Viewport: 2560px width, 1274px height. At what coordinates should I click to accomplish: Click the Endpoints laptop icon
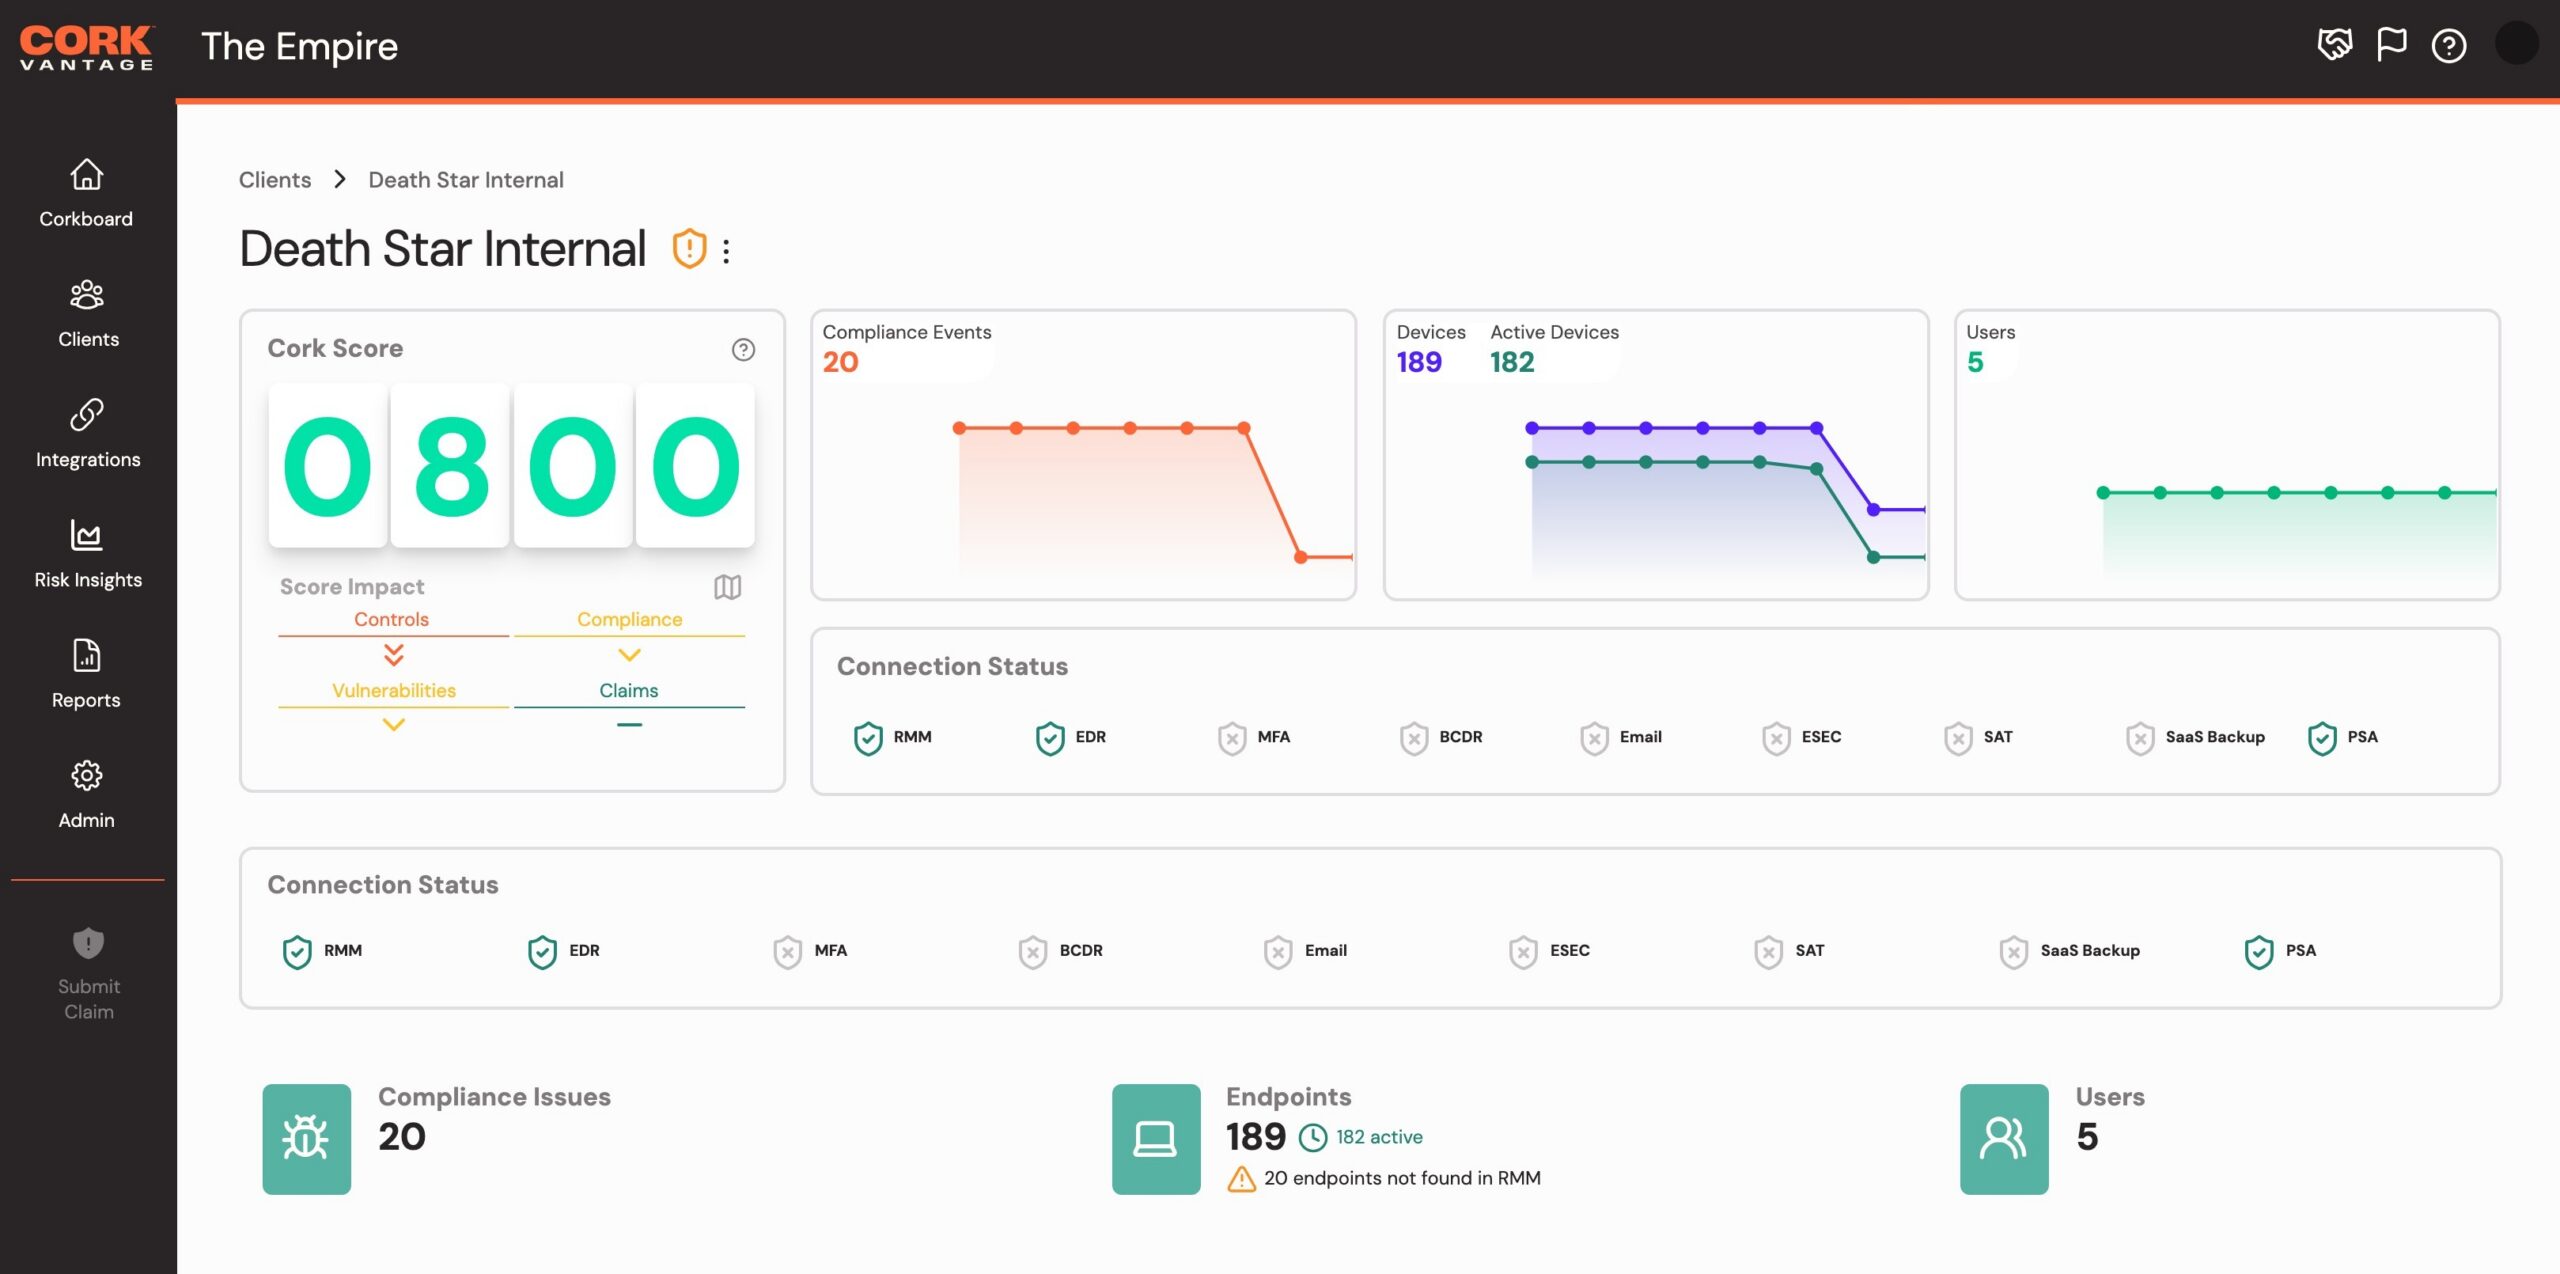point(1155,1138)
